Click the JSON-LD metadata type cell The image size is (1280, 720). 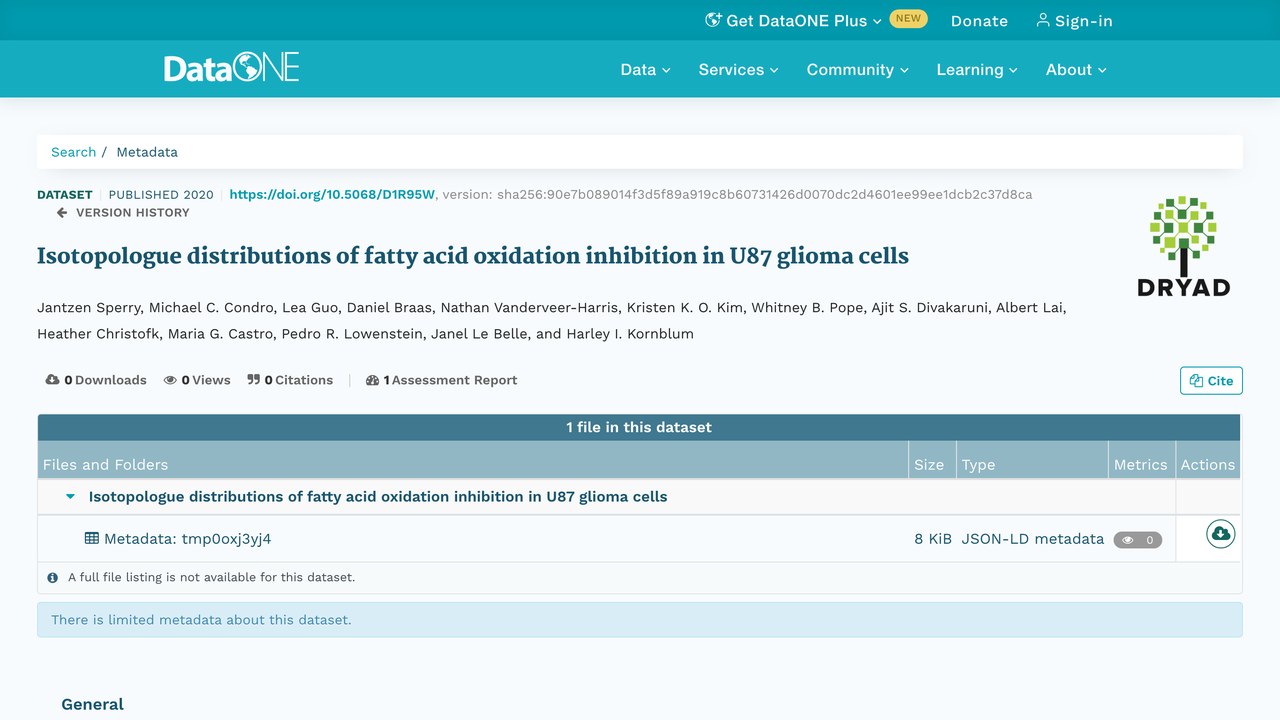[x=1033, y=538]
